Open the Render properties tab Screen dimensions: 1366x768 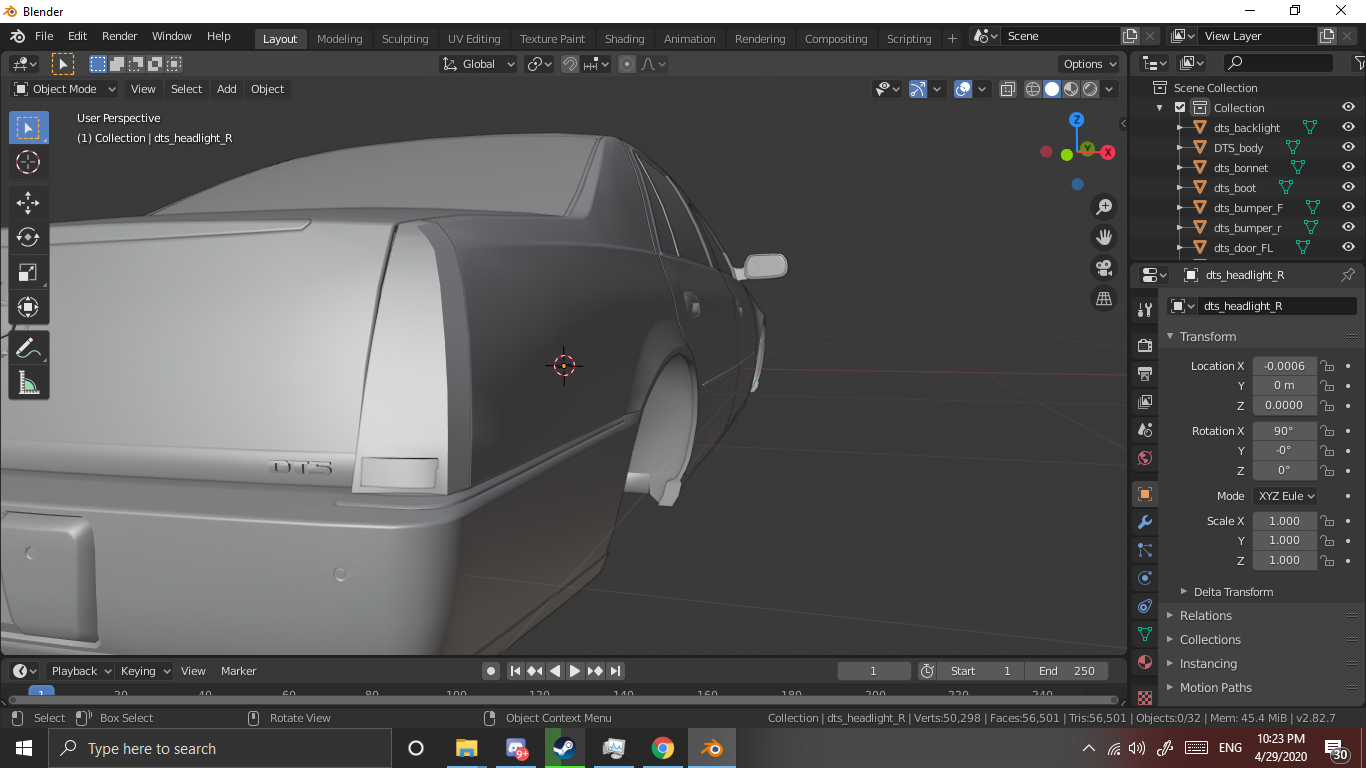pos(1145,346)
